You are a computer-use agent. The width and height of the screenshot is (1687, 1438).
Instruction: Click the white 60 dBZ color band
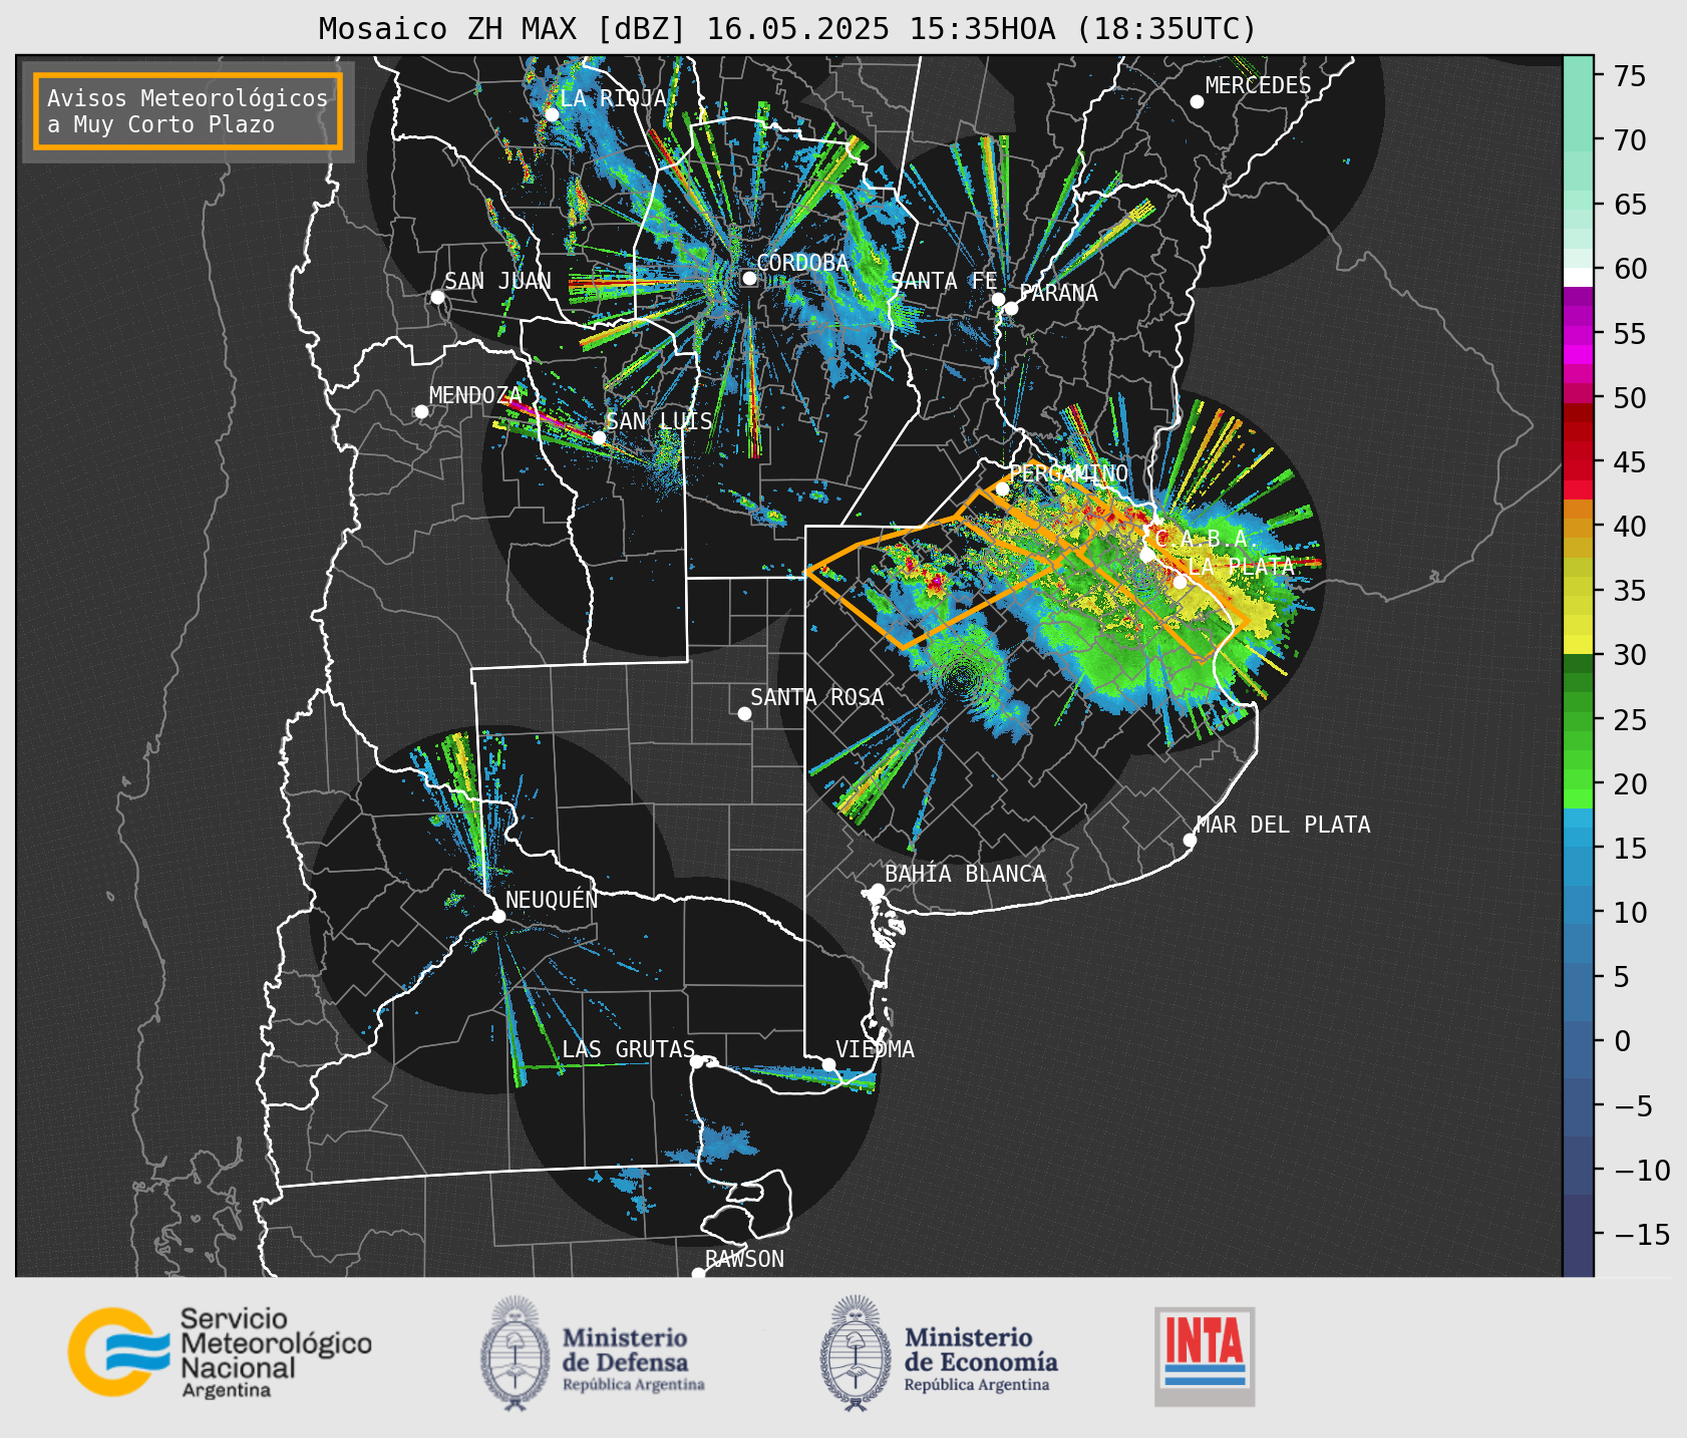tap(1578, 277)
